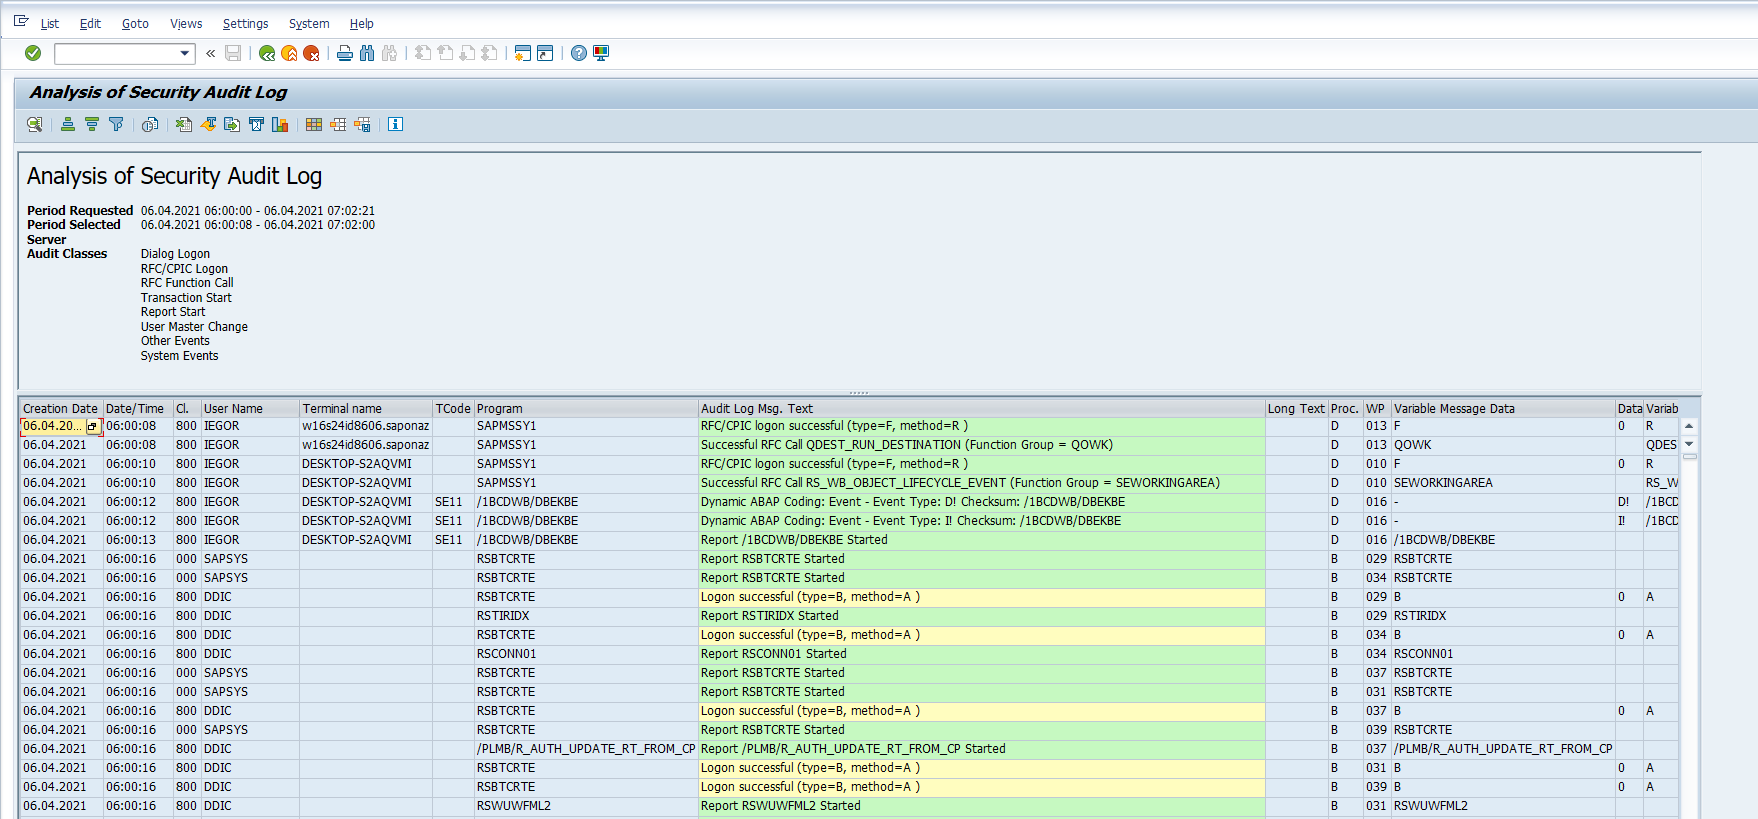Click the Set Filter funnel icon
The height and width of the screenshot is (819, 1758).
[116, 124]
